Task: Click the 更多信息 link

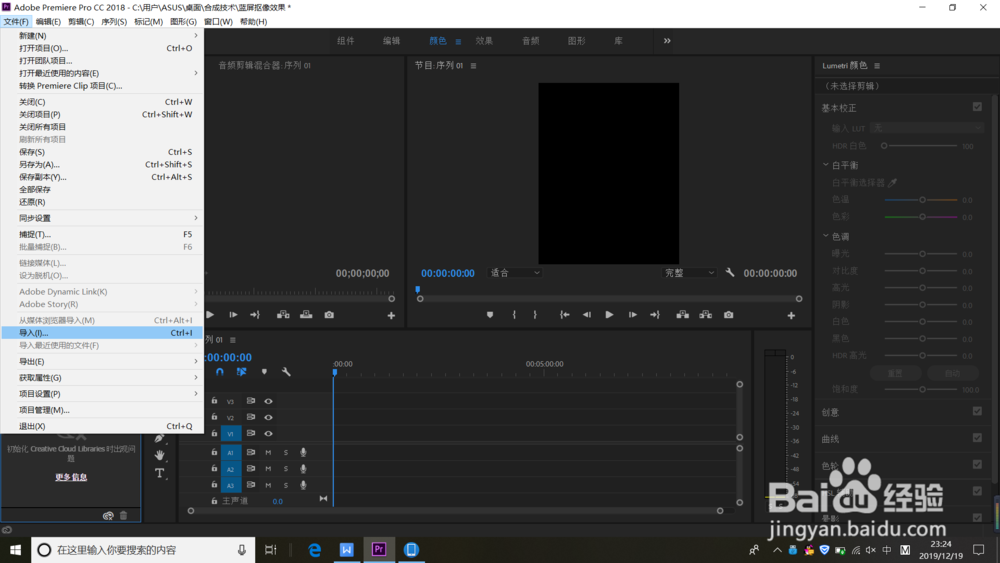Action: pyautogui.click(x=71, y=477)
